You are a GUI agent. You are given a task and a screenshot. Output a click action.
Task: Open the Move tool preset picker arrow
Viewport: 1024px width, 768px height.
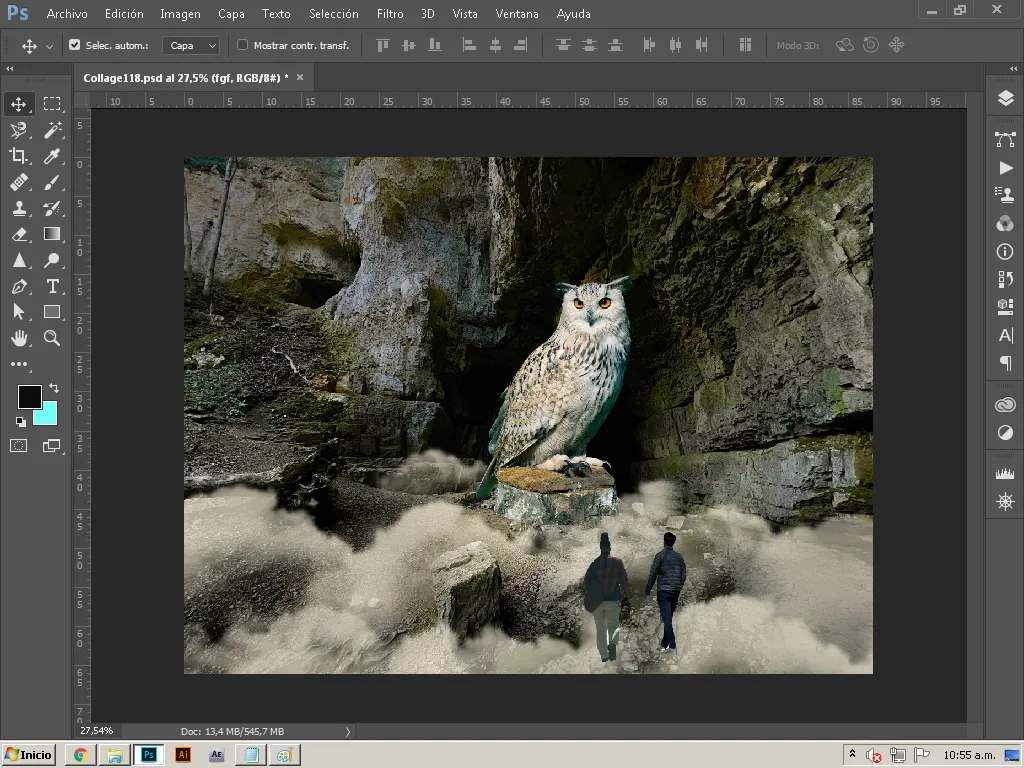click(49, 46)
